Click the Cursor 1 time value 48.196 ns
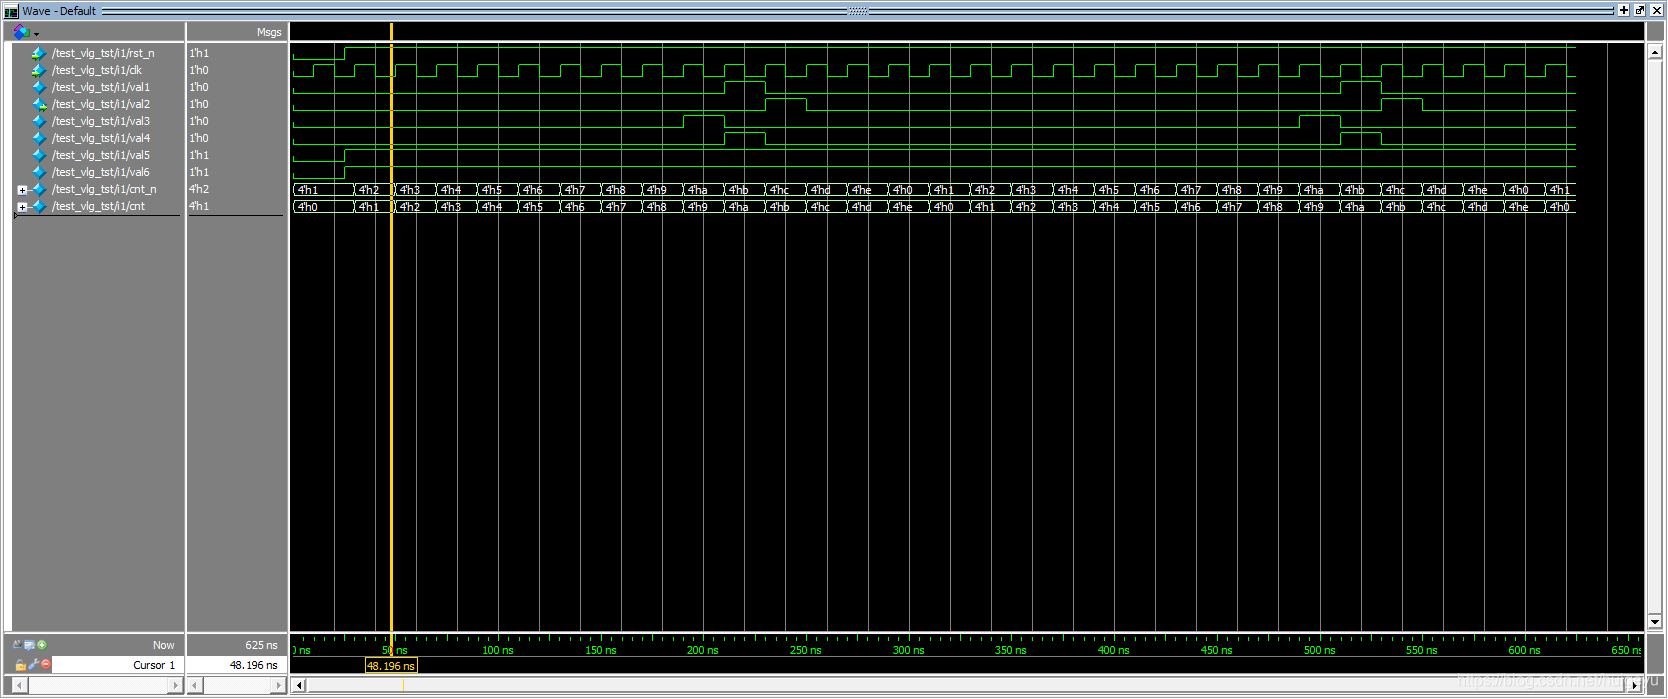Viewport: 1668px width, 699px height. 254,665
